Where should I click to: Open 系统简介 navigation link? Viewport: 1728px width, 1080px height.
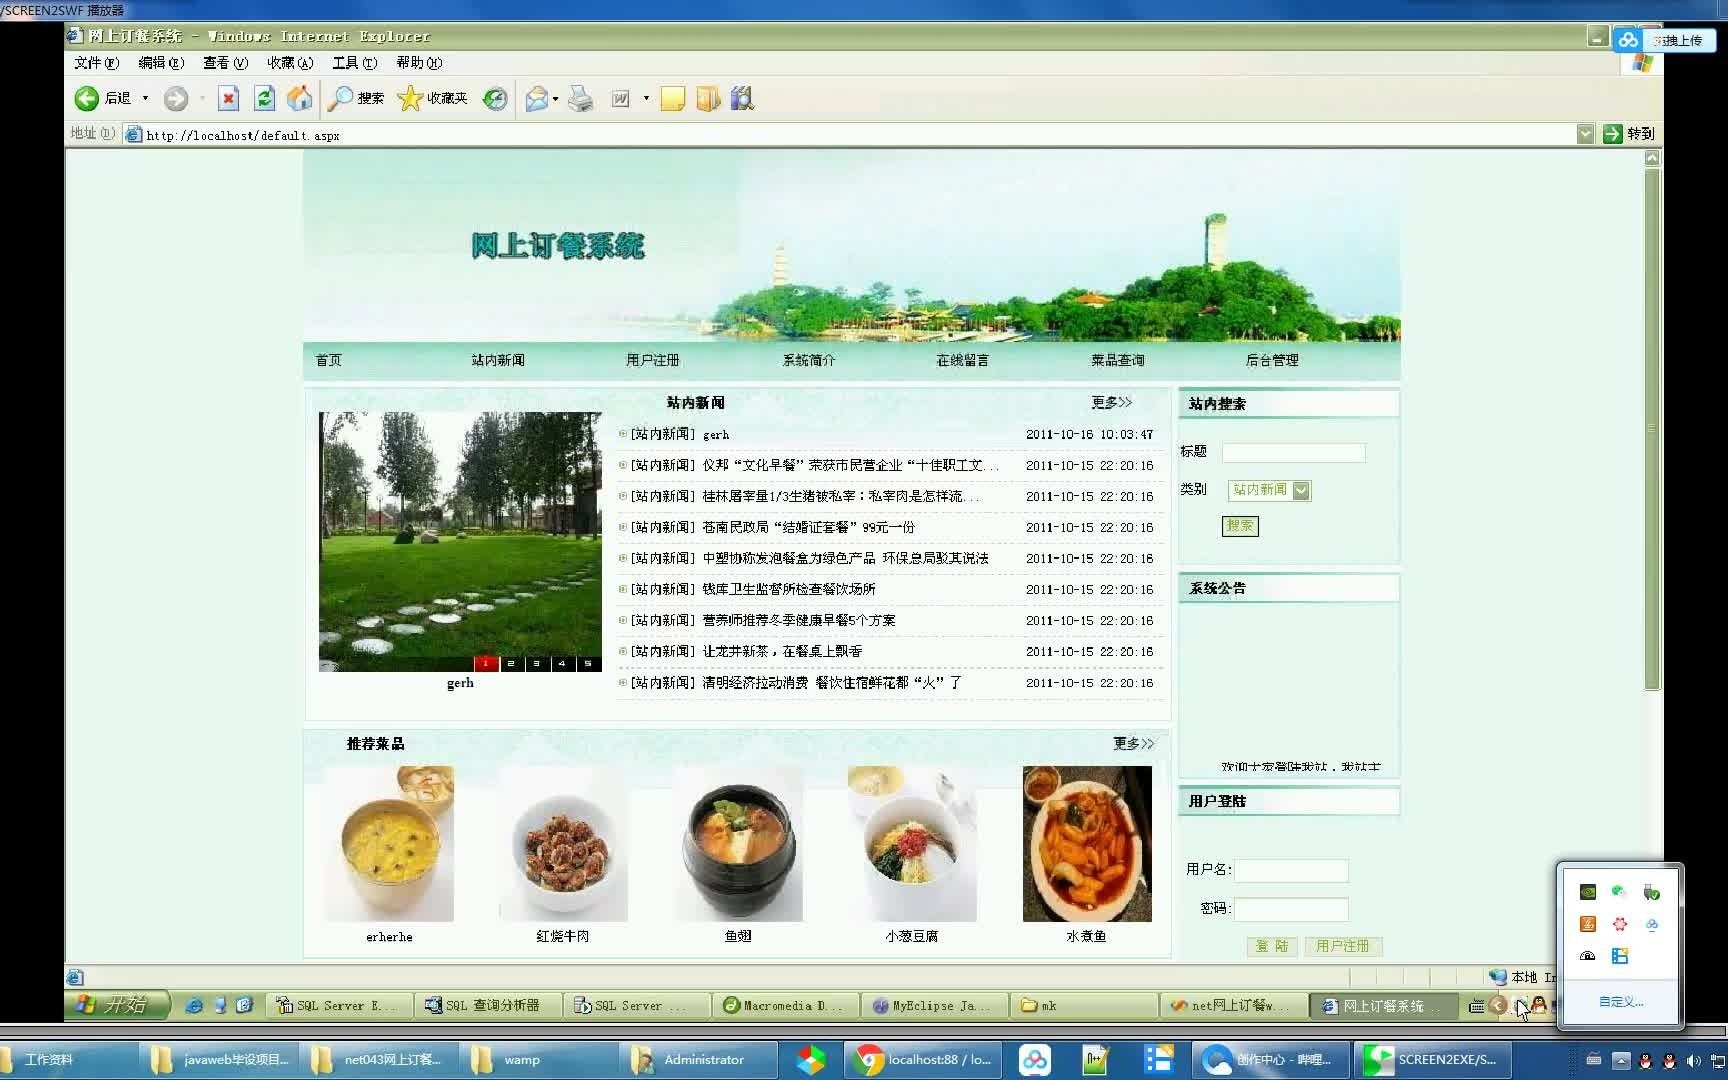click(809, 360)
